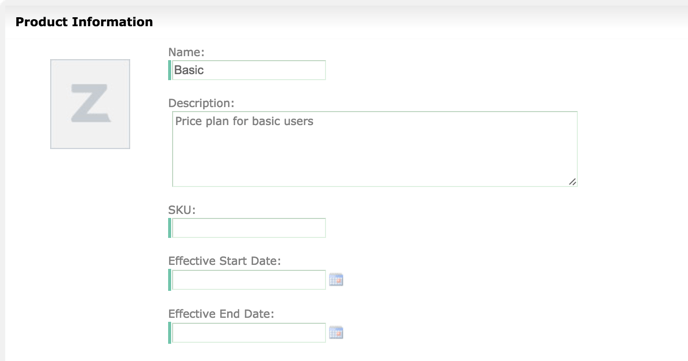This screenshot has height=361, width=688.
Task: Click green required marker beside Start Date field
Action: pyautogui.click(x=169, y=280)
